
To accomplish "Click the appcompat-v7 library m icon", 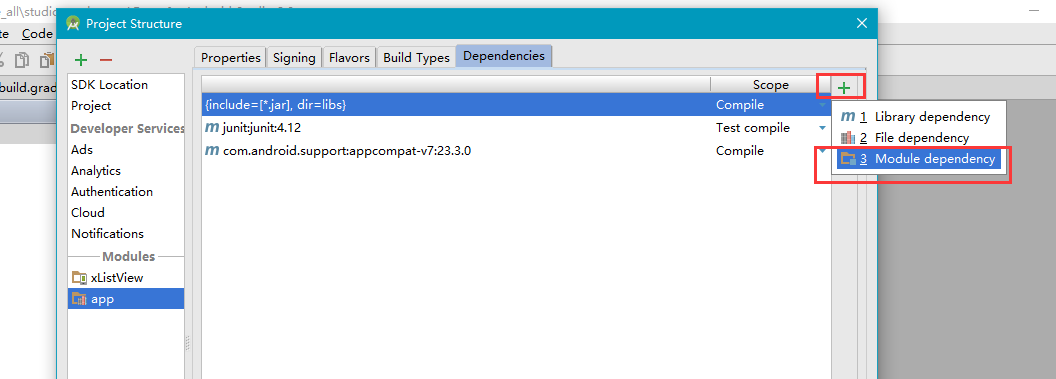I will pos(211,151).
